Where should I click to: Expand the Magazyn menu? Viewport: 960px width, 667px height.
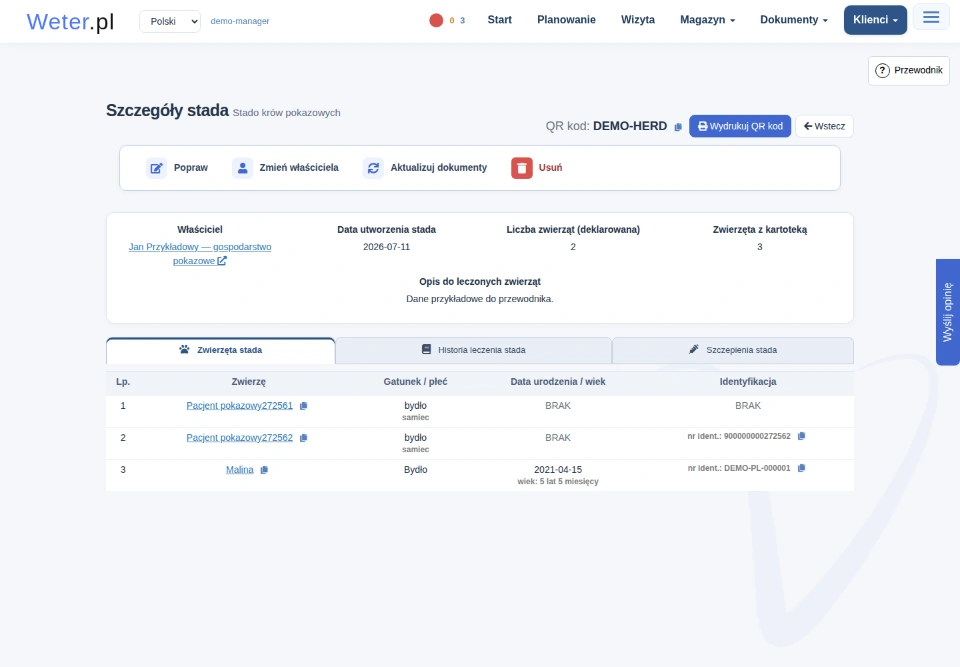707,20
